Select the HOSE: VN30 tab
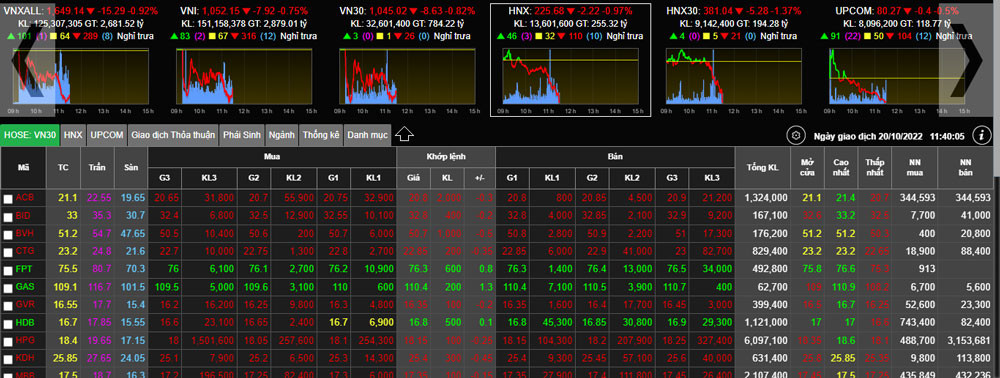 [x=30, y=135]
